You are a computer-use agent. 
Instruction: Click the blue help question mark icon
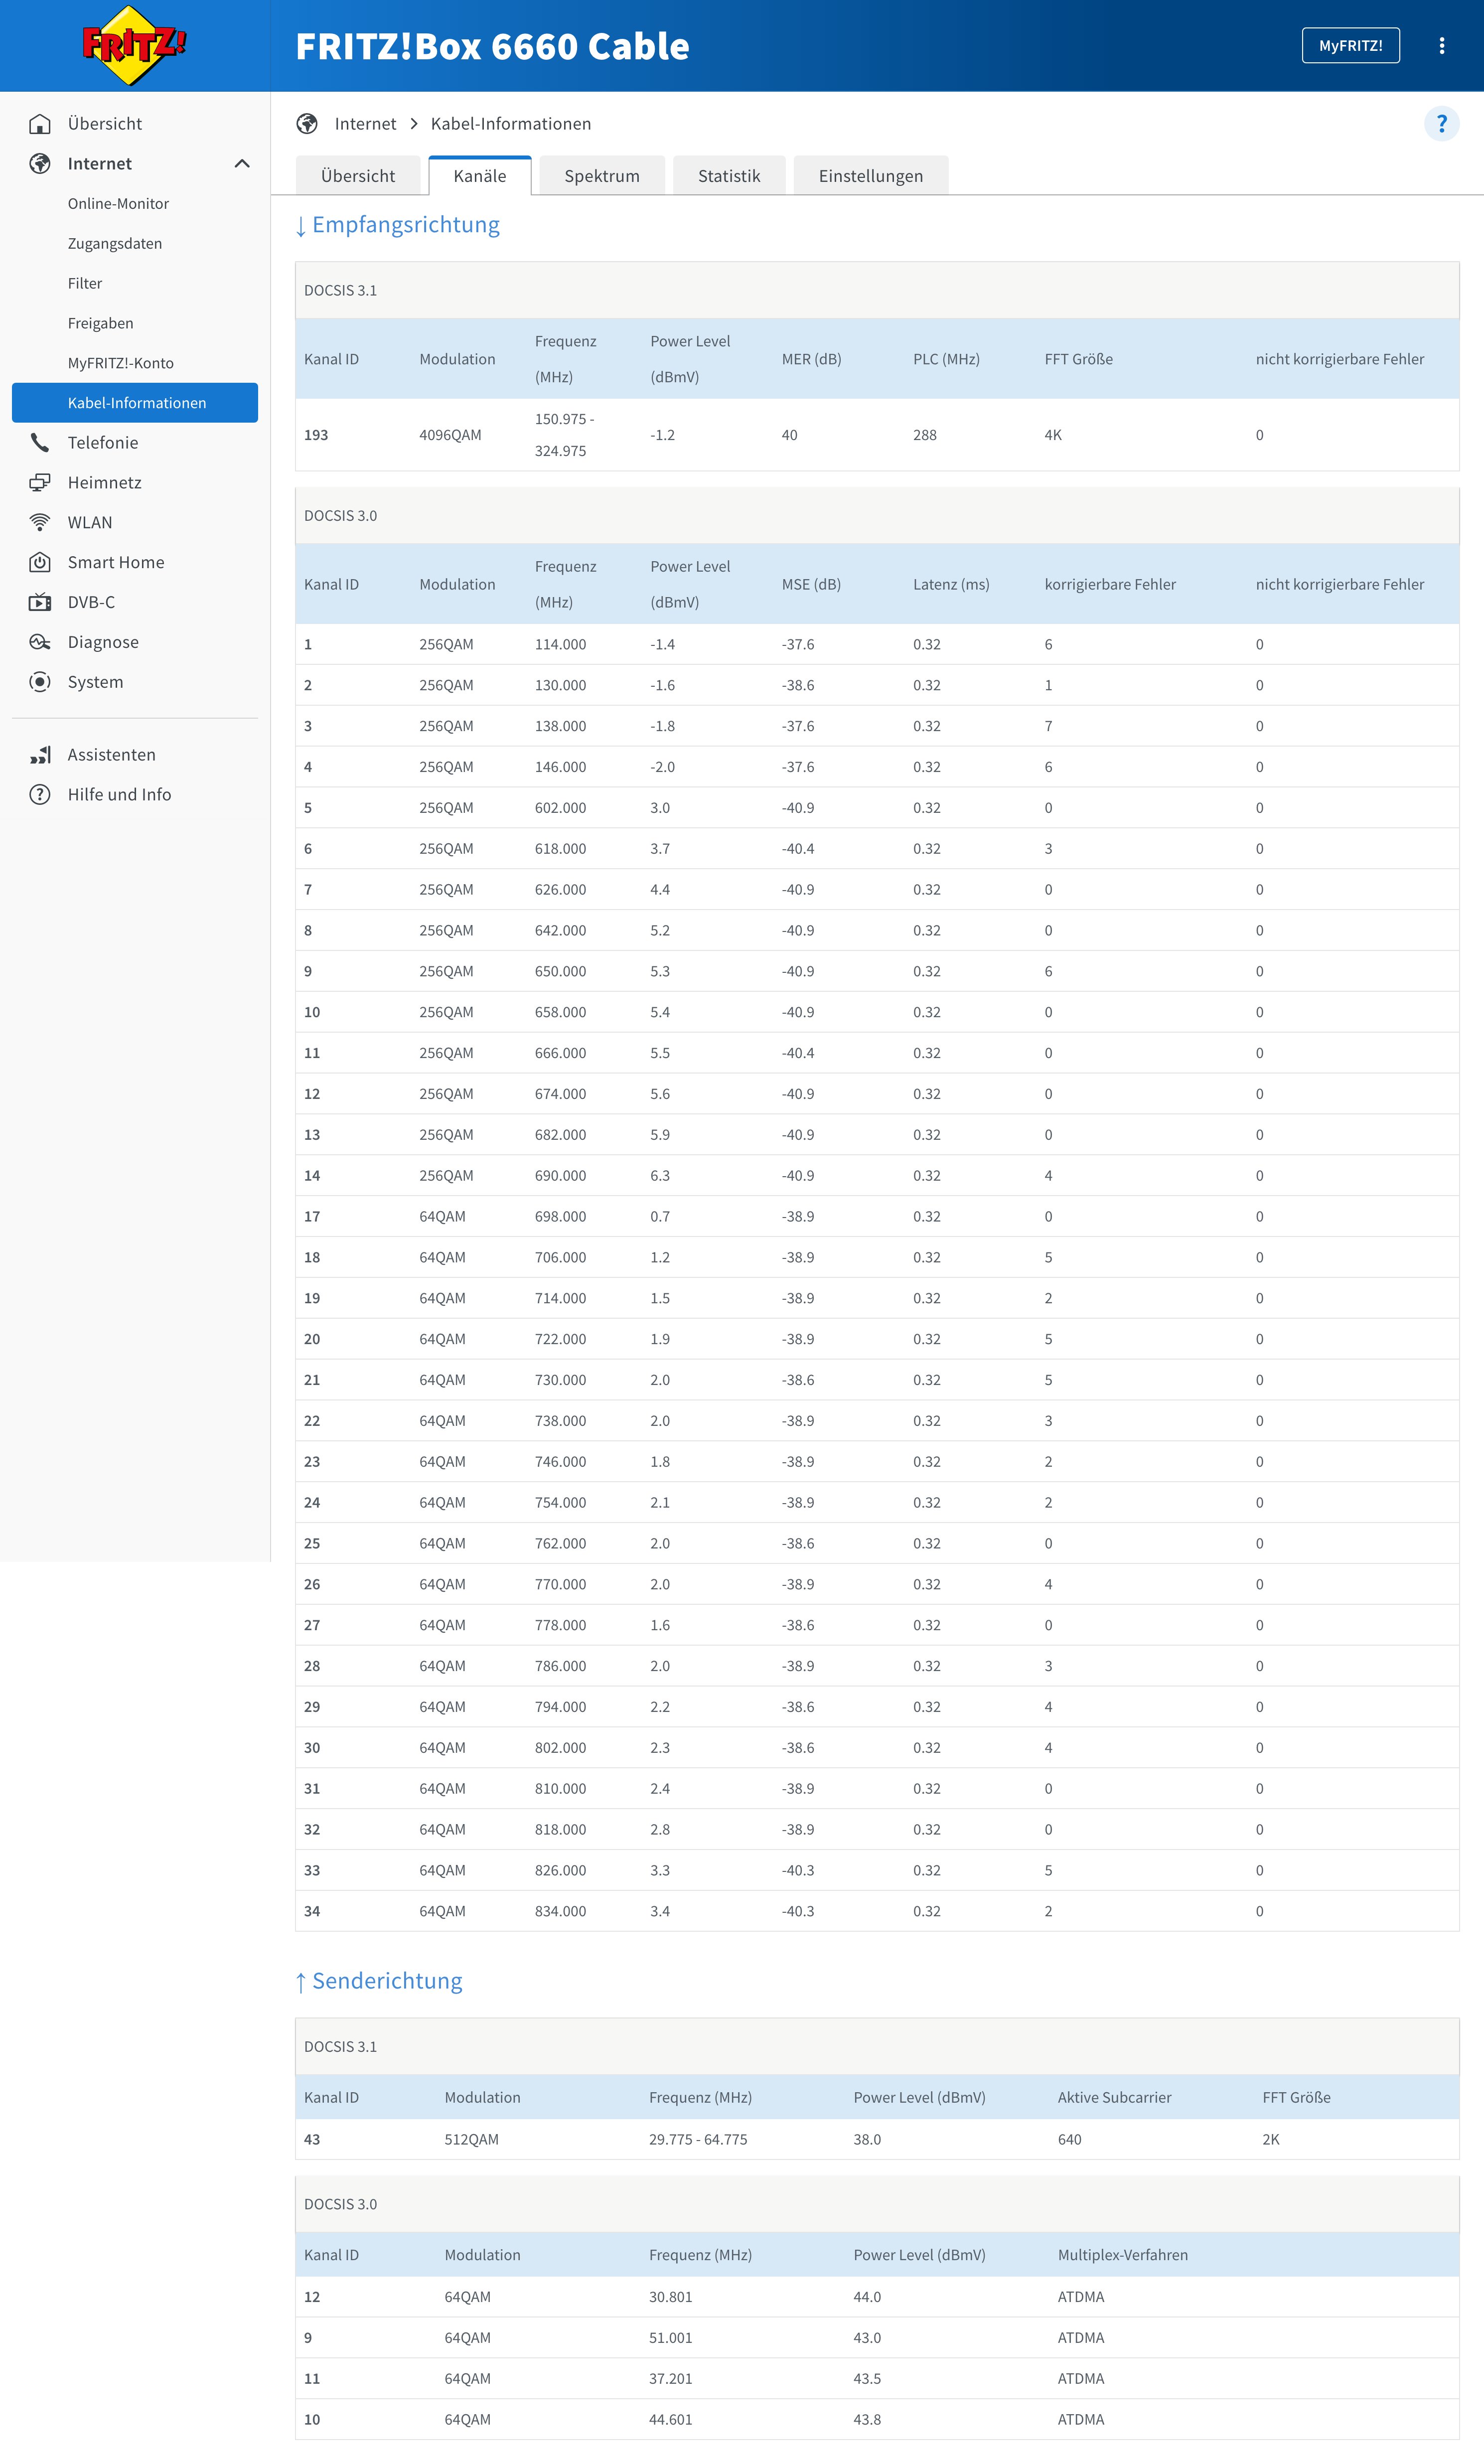[x=1441, y=124]
